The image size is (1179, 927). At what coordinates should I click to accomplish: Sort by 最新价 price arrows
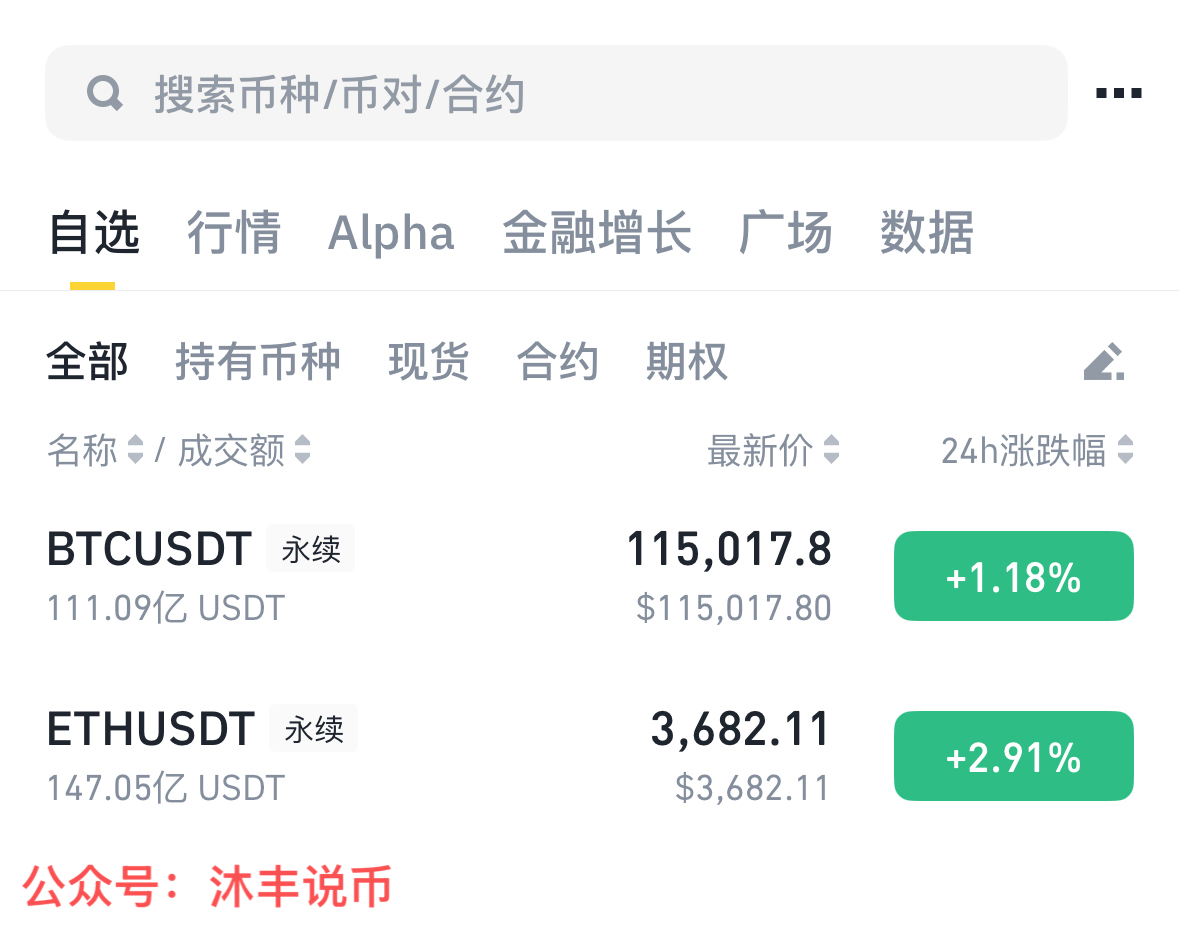pos(831,451)
